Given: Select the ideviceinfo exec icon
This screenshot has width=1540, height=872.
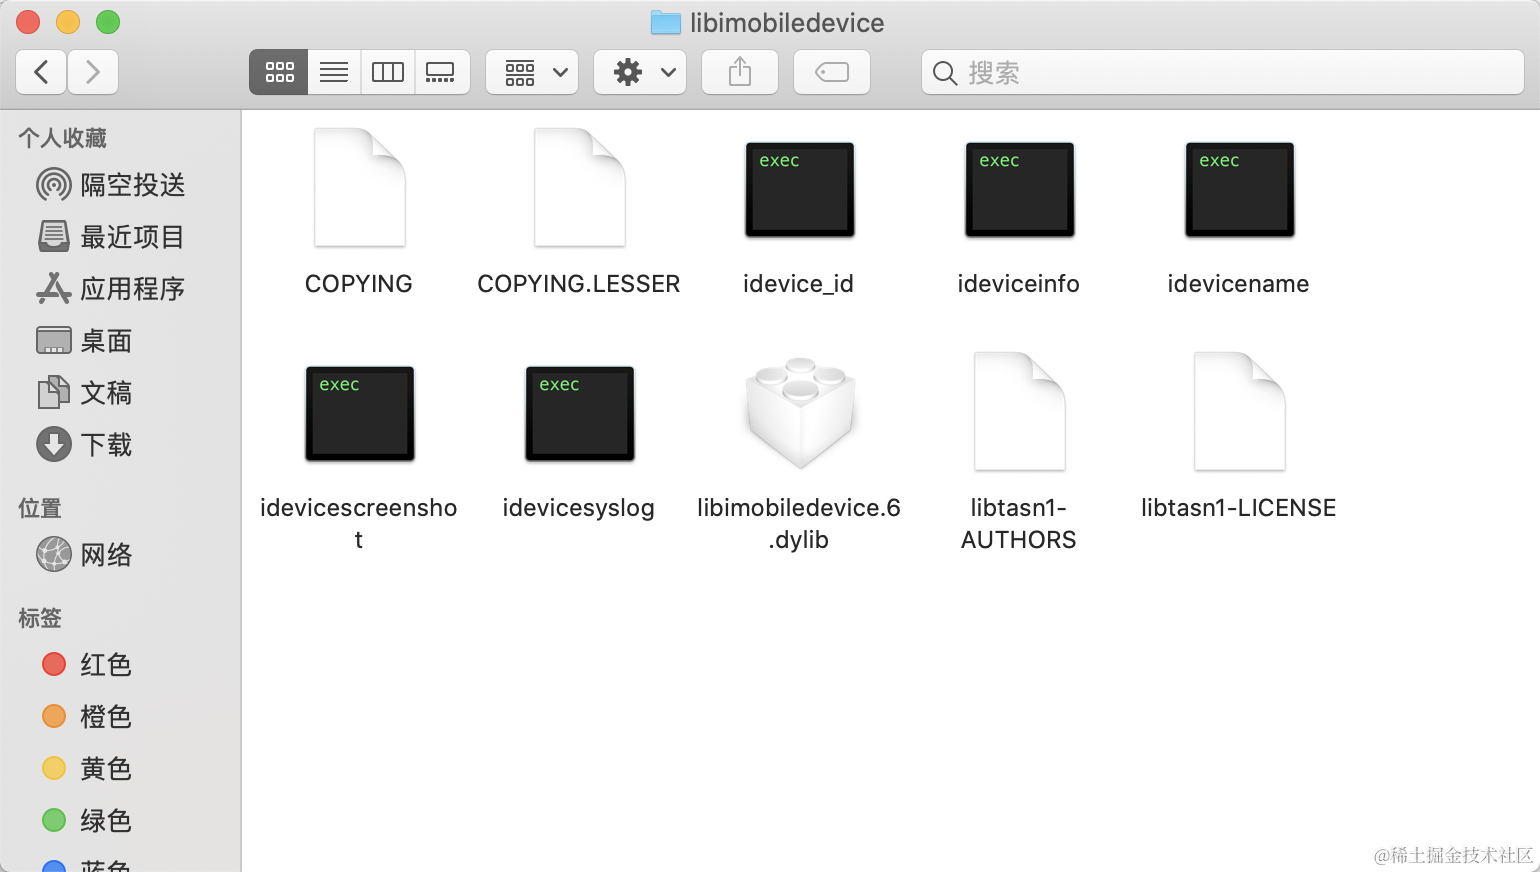Looking at the screenshot, I should [x=1020, y=189].
